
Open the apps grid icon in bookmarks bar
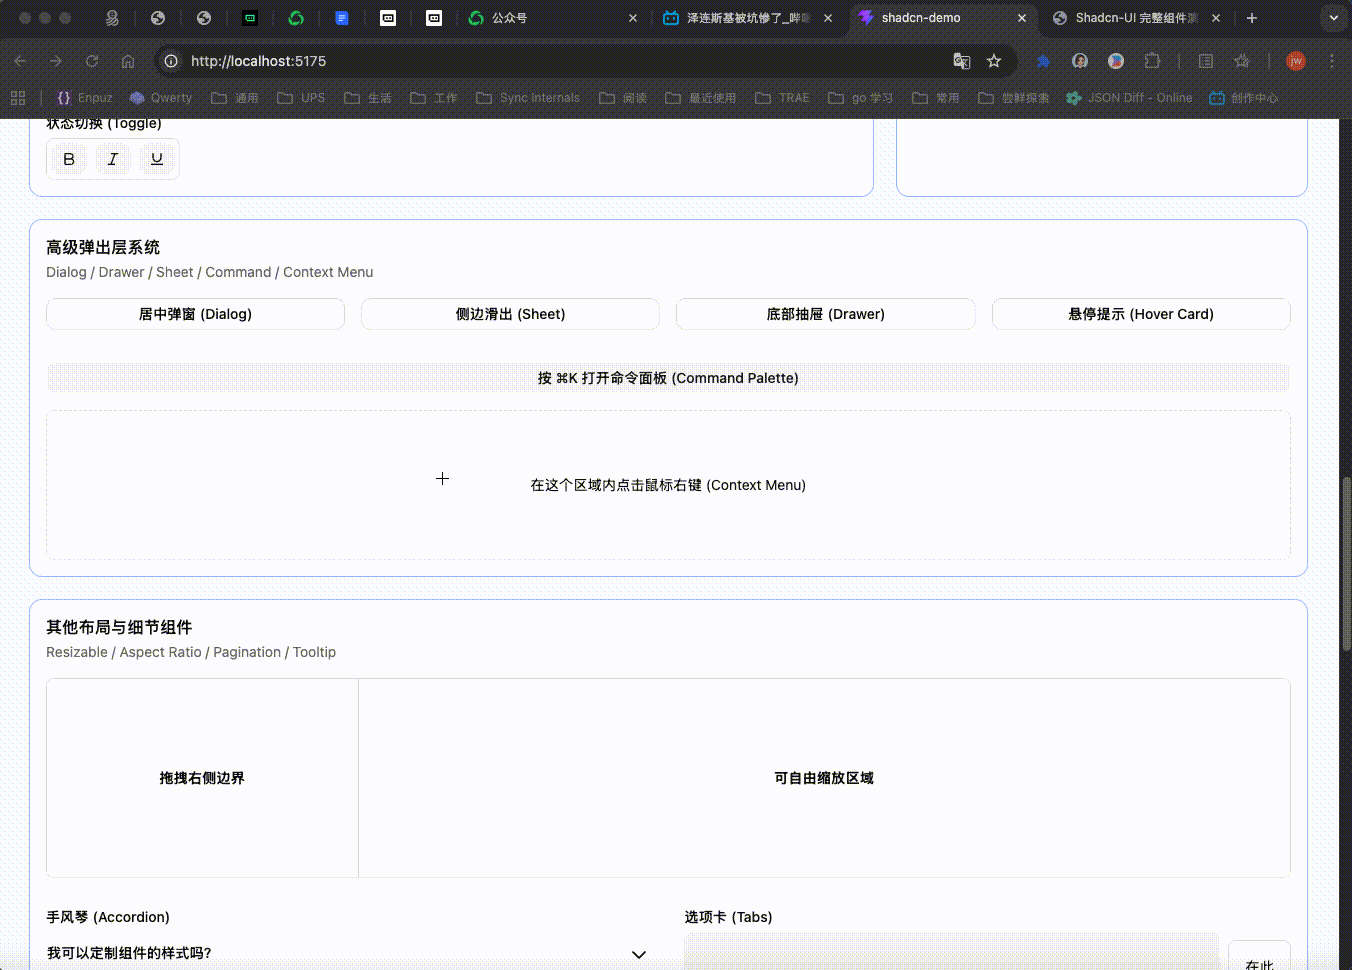tap(18, 98)
